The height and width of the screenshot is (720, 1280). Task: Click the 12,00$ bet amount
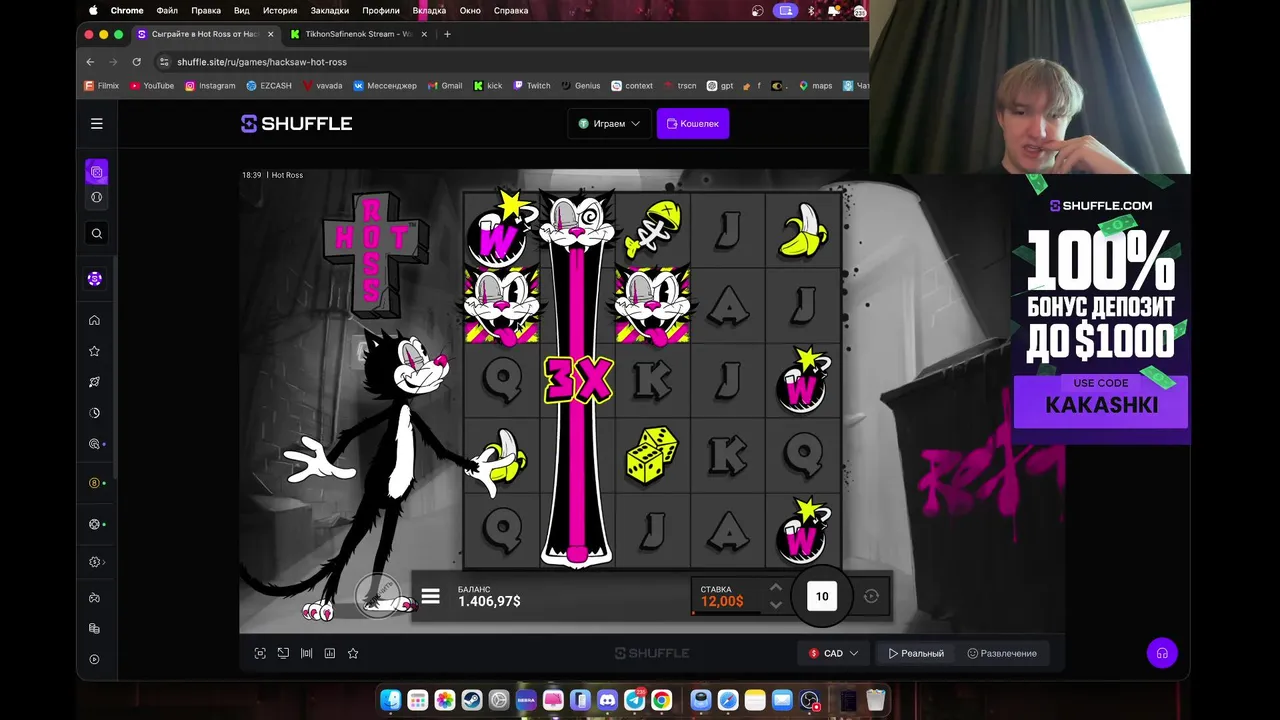tap(722, 601)
